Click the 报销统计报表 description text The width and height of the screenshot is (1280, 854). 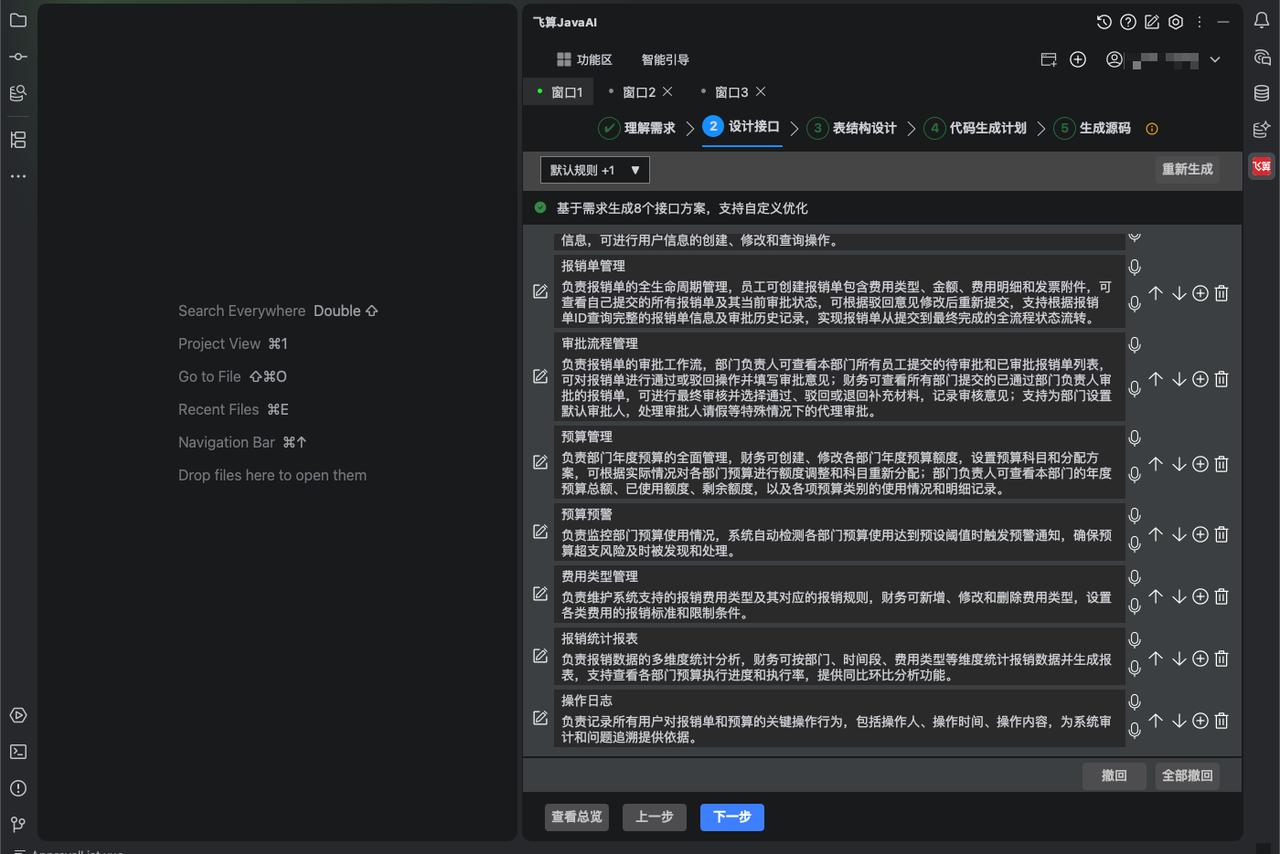pyautogui.click(x=839, y=667)
